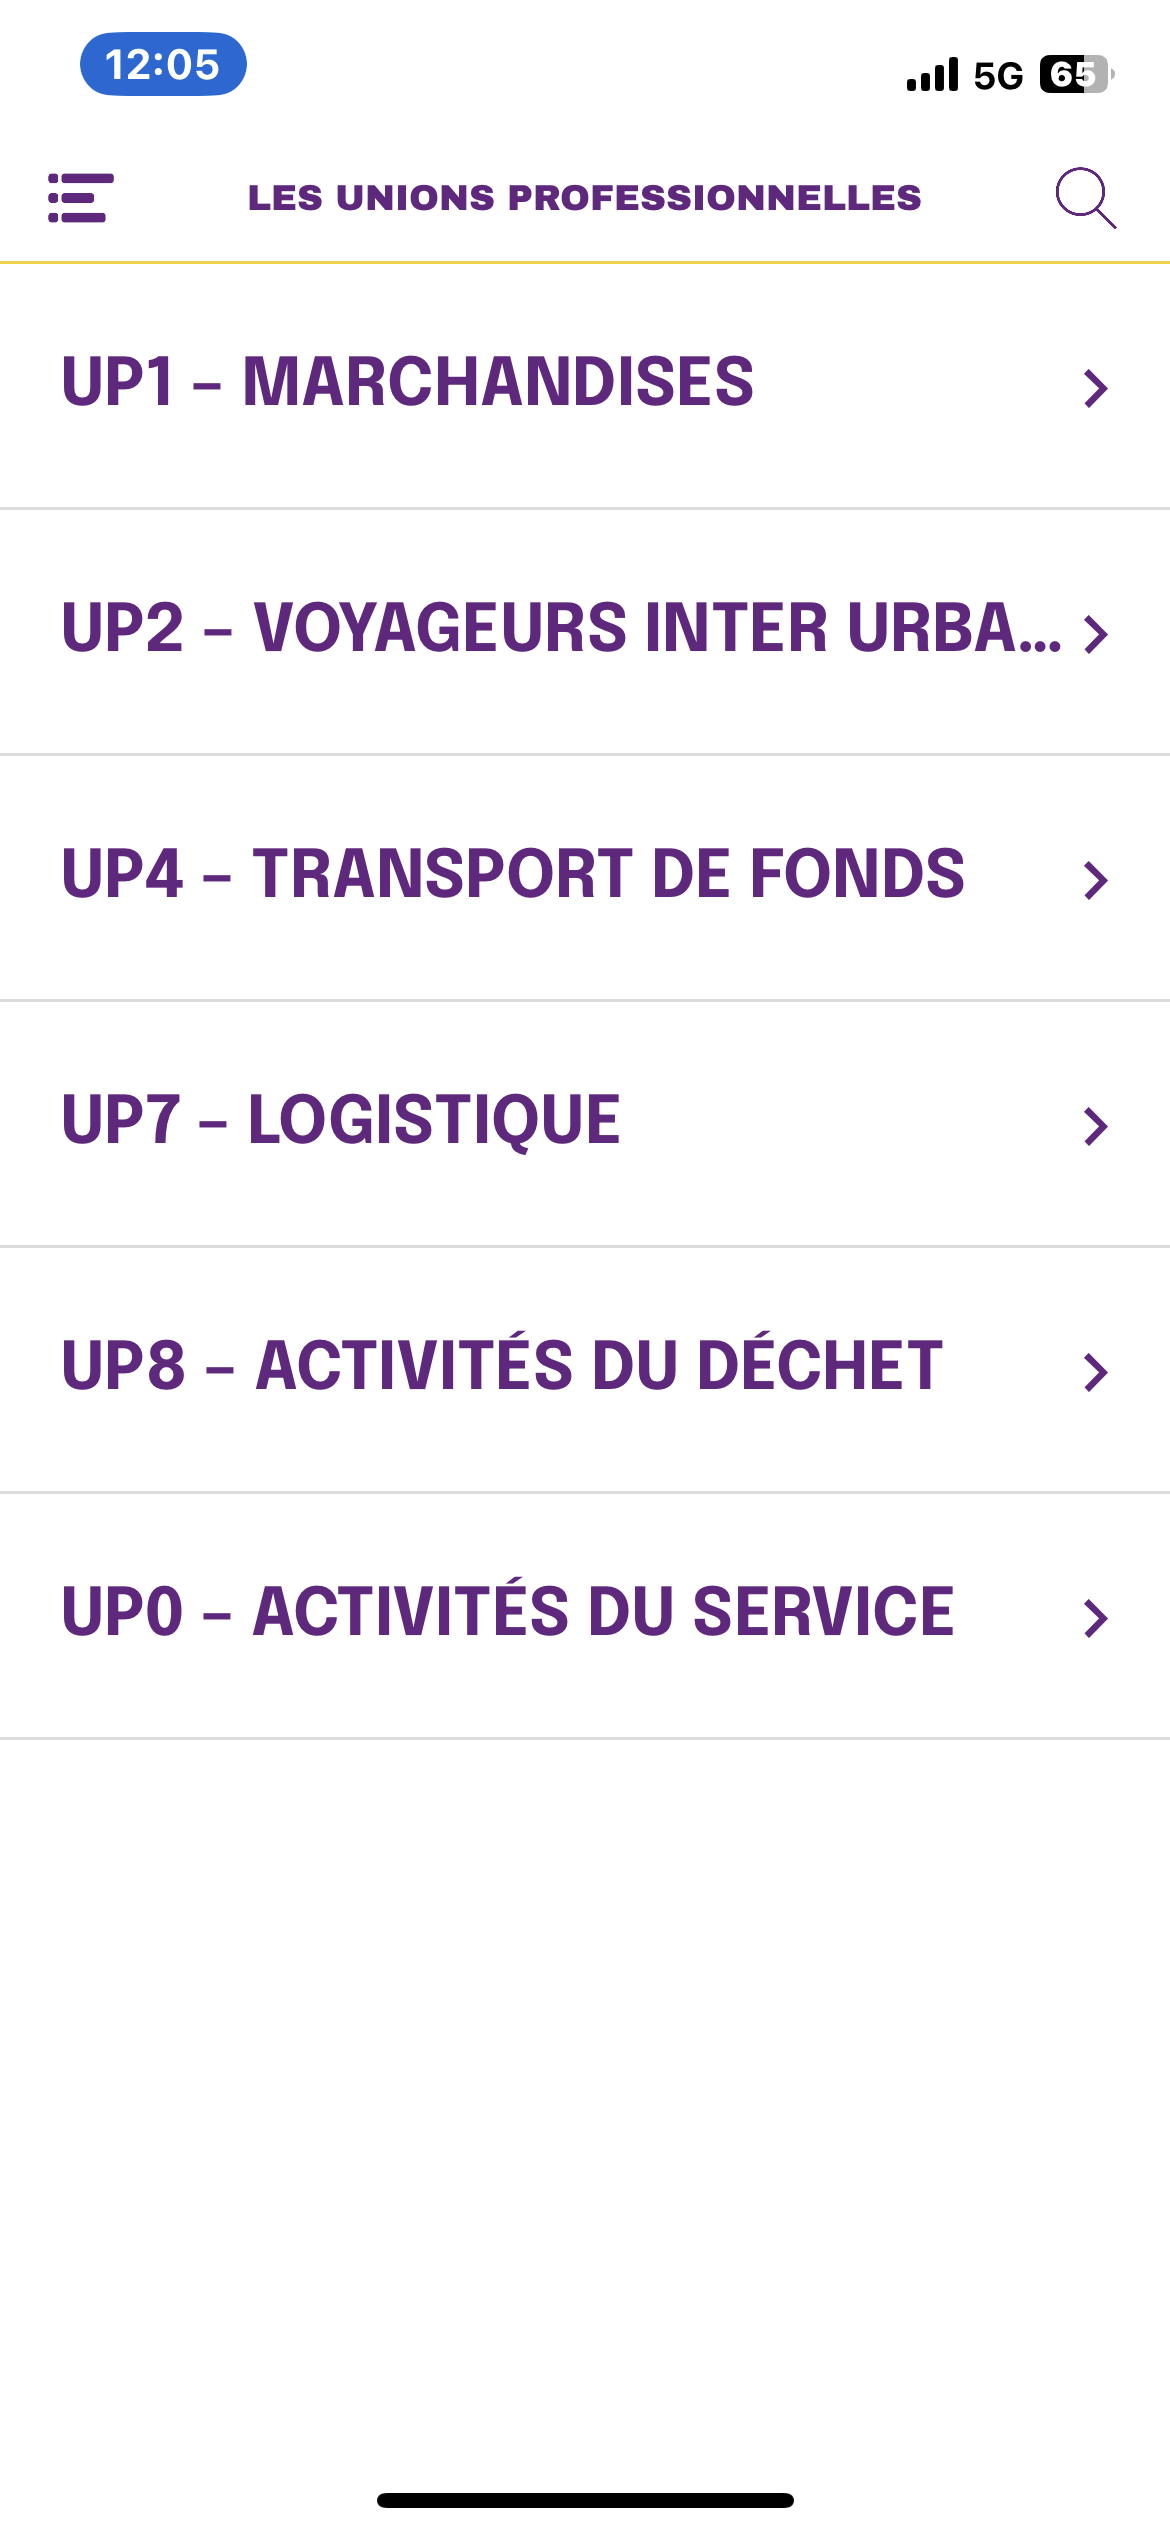Expand the UP0 – Activités du Service chevron
Screen dimensions: 1170x2532
click(x=1096, y=1618)
